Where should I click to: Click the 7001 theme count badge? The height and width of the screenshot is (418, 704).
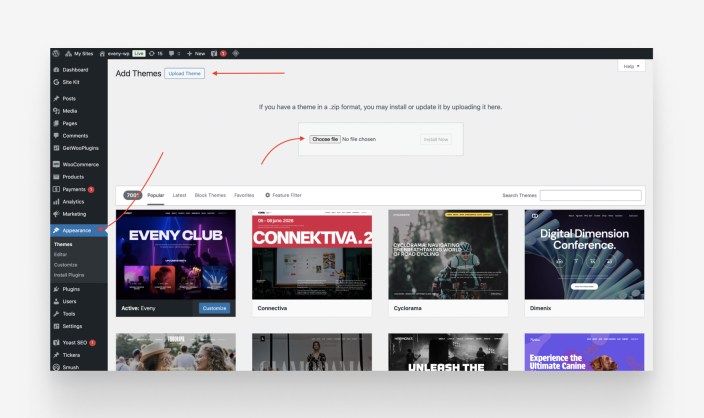click(132, 195)
